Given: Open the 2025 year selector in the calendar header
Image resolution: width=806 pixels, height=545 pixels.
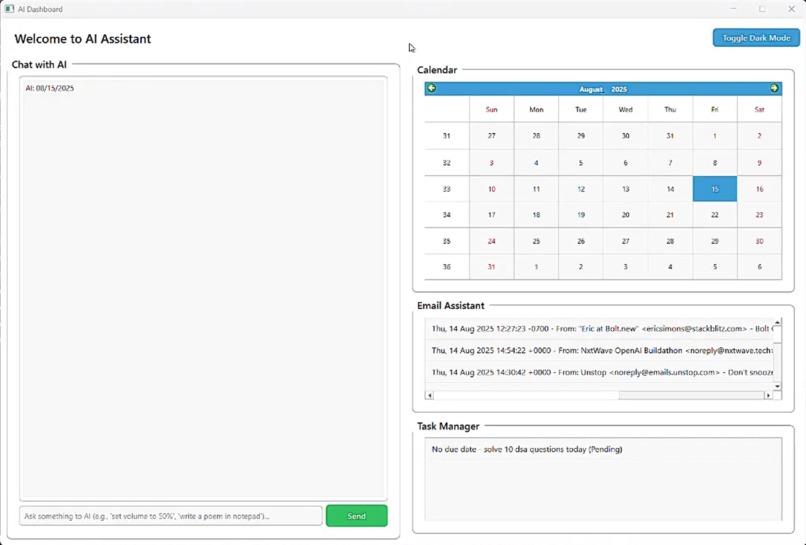Looking at the screenshot, I should [x=619, y=89].
